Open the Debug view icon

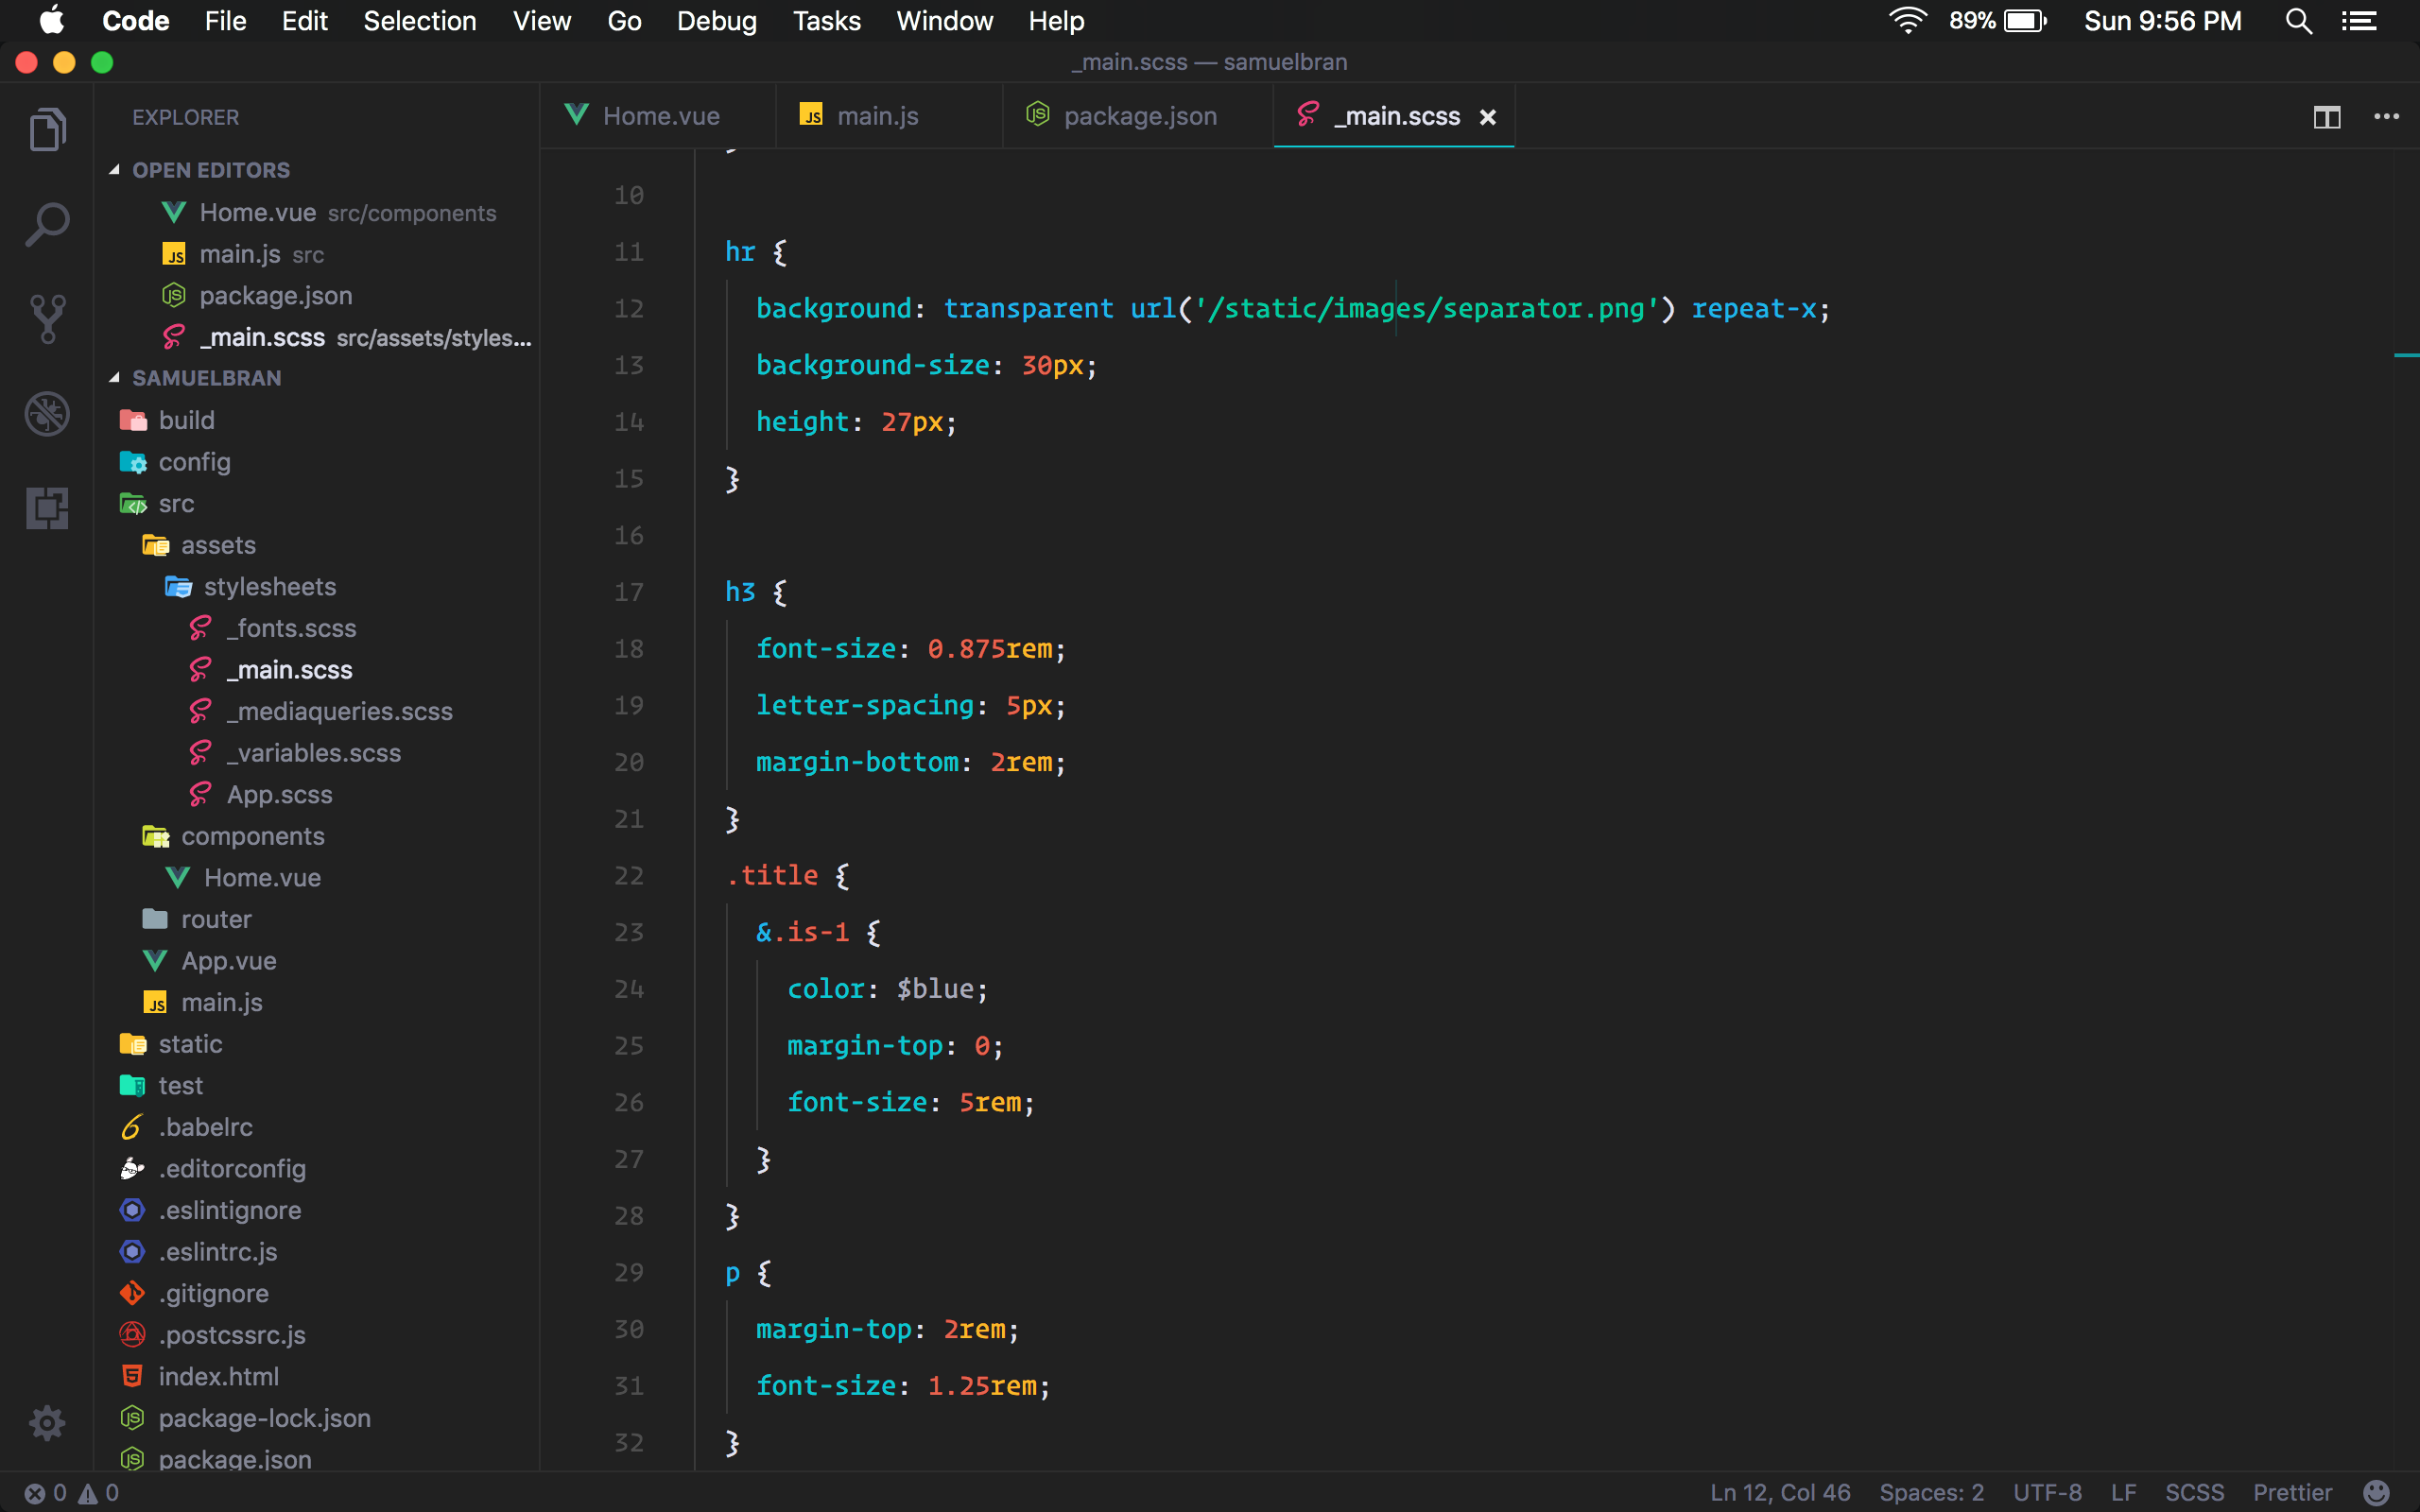coord(47,413)
